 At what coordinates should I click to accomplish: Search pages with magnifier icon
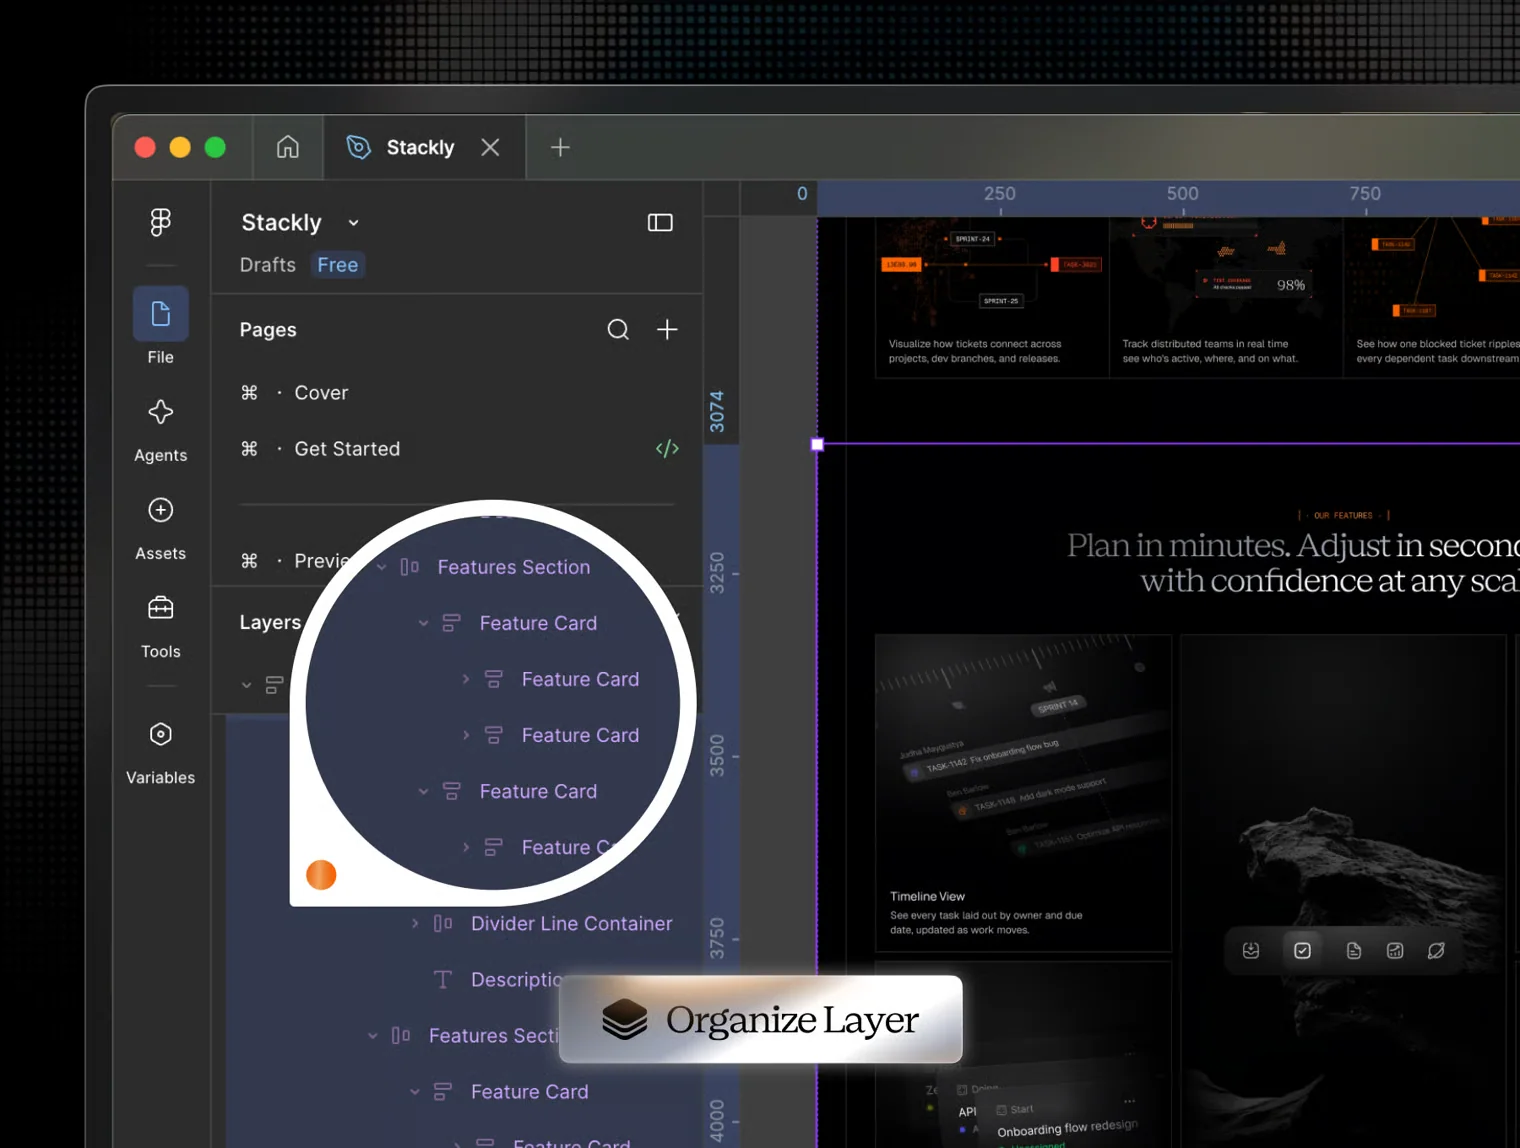(x=618, y=329)
